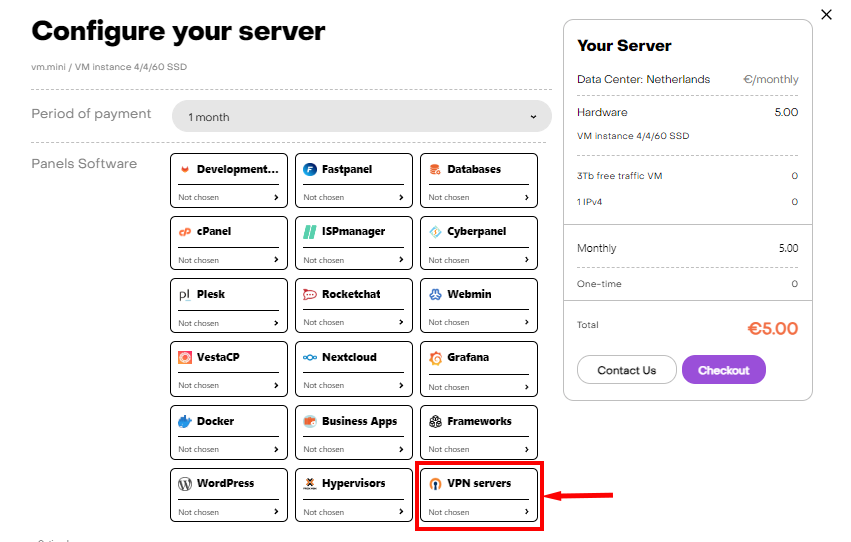
Task: Expand the Hypervisors 'Not chosen' arrow
Action: [x=401, y=512]
